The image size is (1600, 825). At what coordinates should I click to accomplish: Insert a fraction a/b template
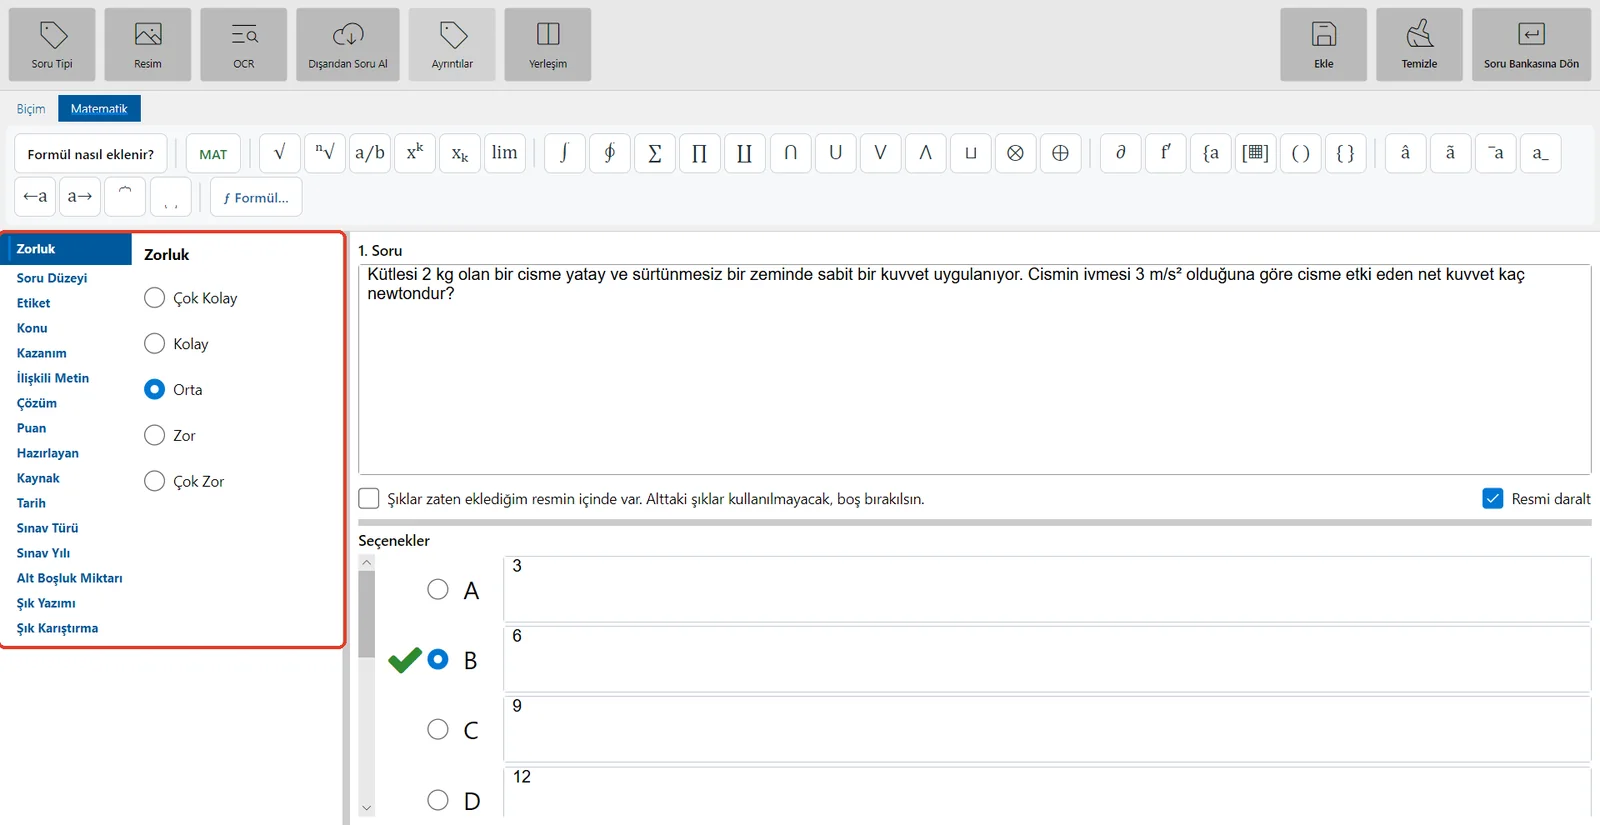(x=370, y=153)
